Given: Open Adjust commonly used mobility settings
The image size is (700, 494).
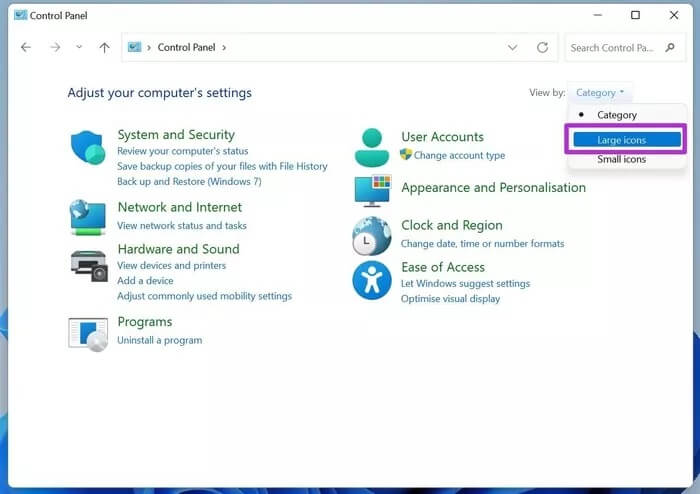Looking at the screenshot, I should (204, 296).
